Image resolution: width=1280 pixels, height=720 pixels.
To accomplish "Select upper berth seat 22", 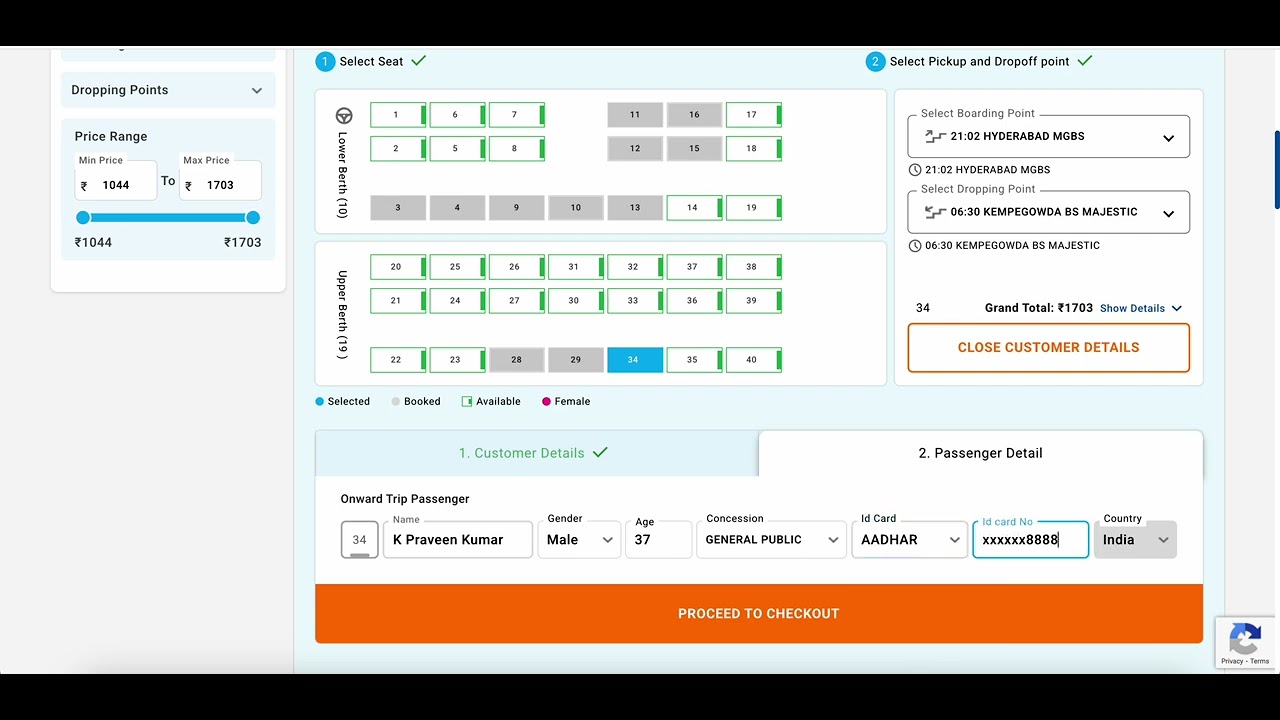I will click(398, 360).
